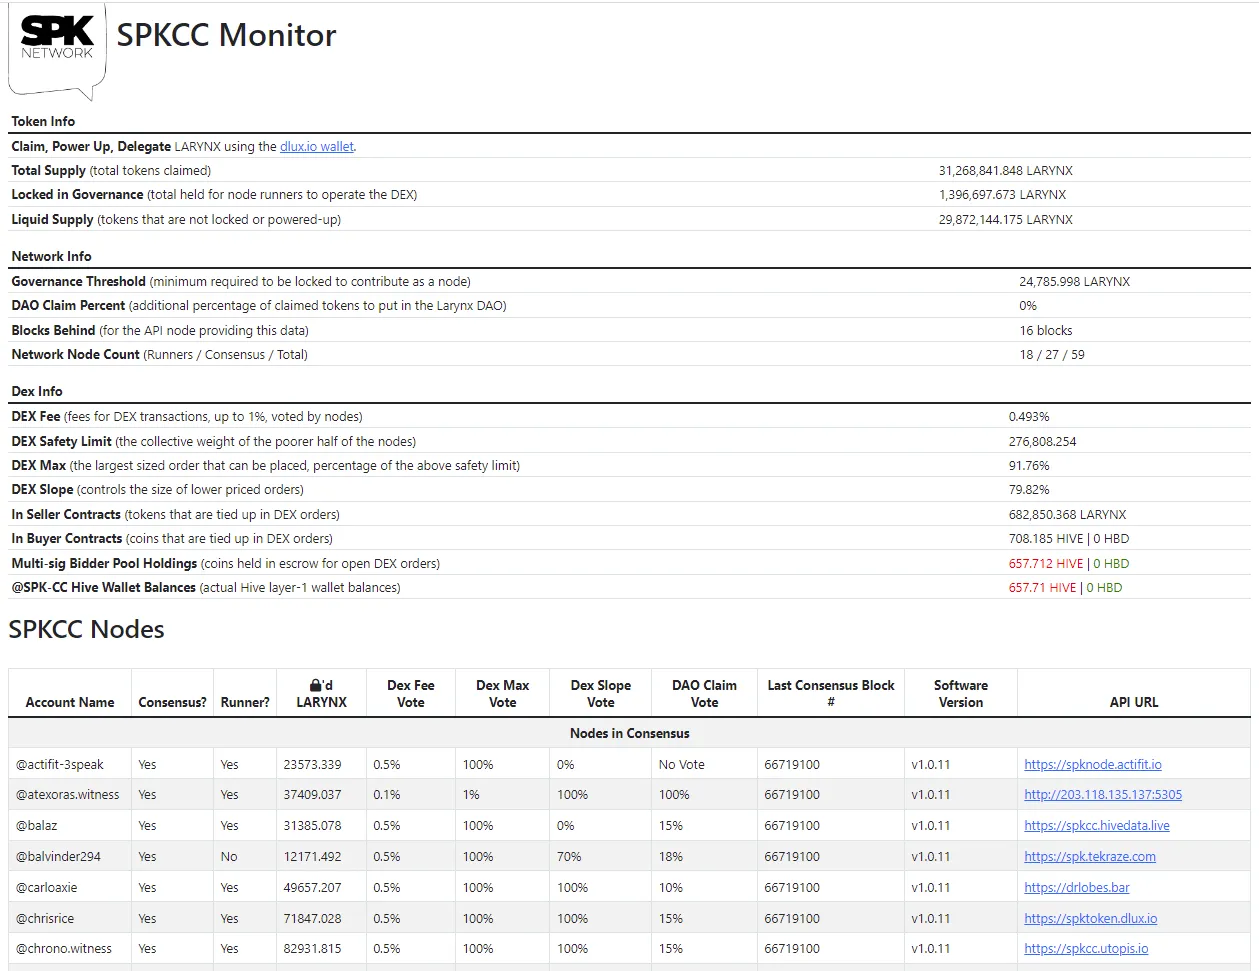
Task: Click the Network Info section heading
Action: 51,256
